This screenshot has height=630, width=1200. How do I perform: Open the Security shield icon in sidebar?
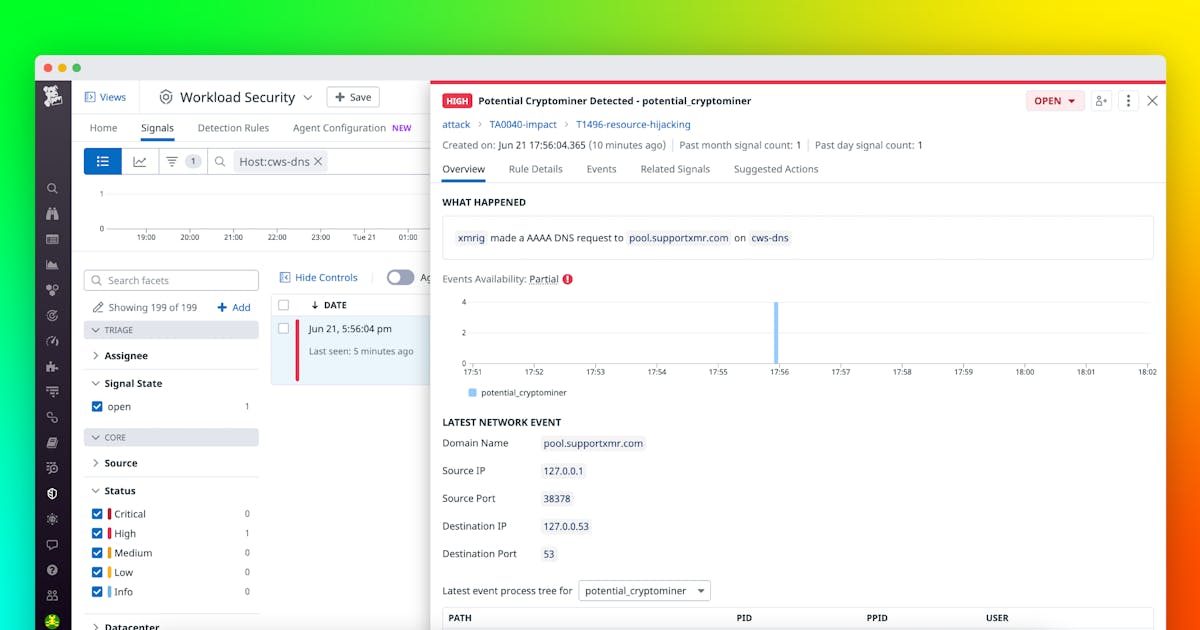pos(52,494)
